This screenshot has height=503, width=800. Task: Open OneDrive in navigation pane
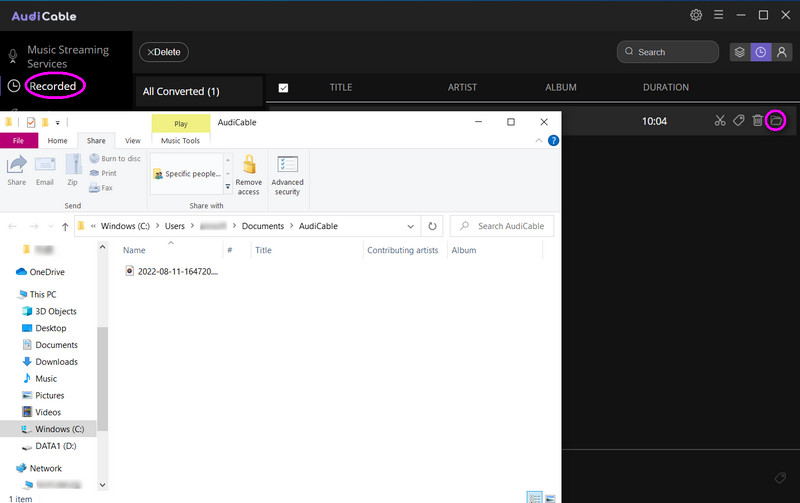tap(41, 272)
